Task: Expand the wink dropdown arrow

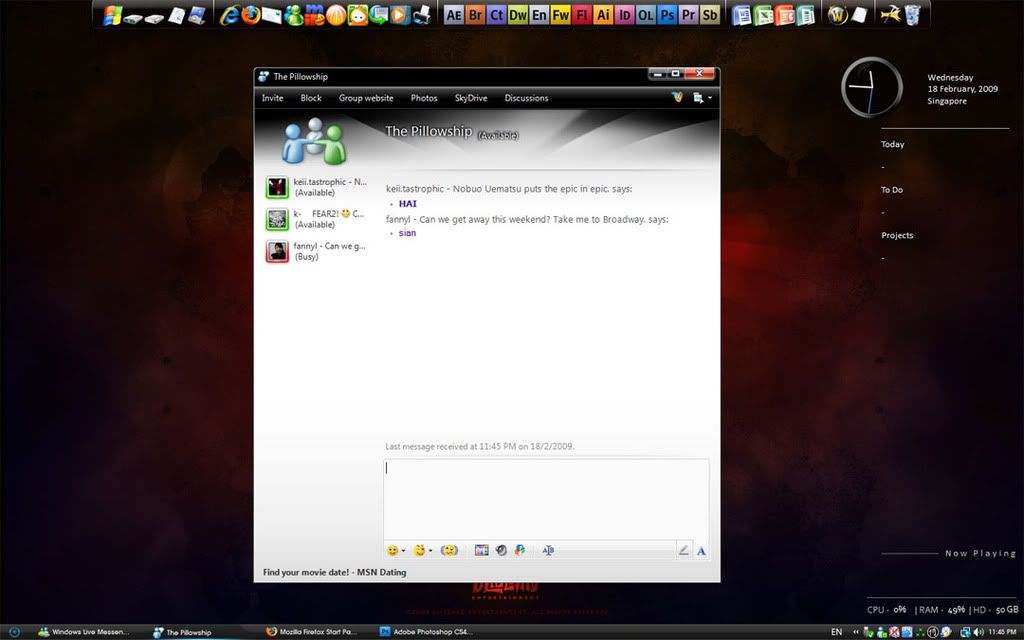Action: coord(430,551)
